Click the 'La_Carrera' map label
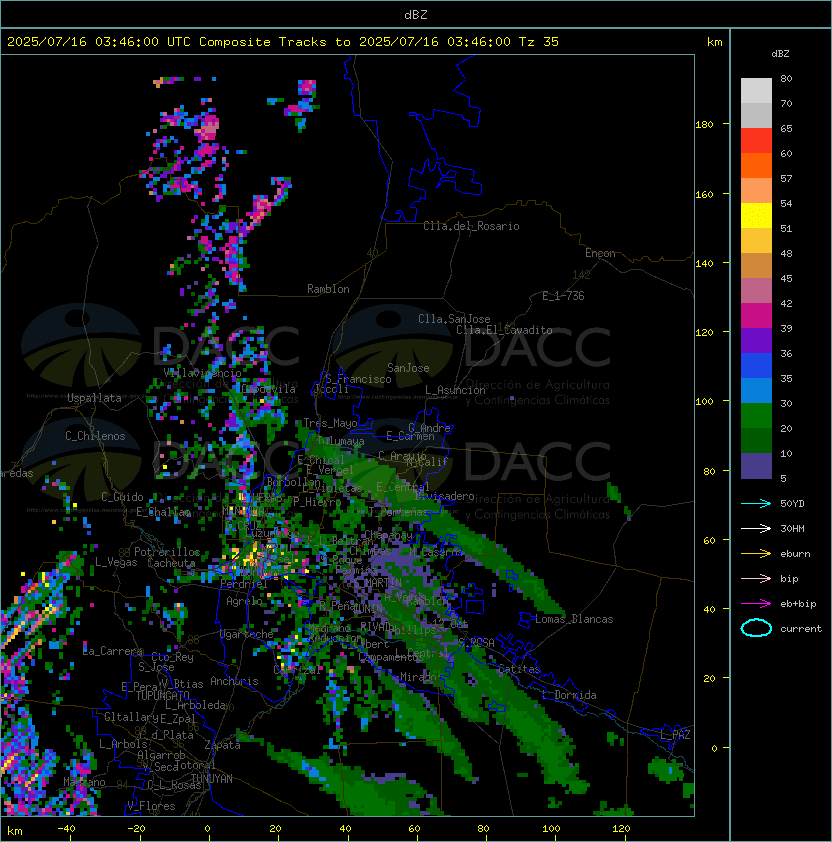The width and height of the screenshot is (832, 842). 113,651
